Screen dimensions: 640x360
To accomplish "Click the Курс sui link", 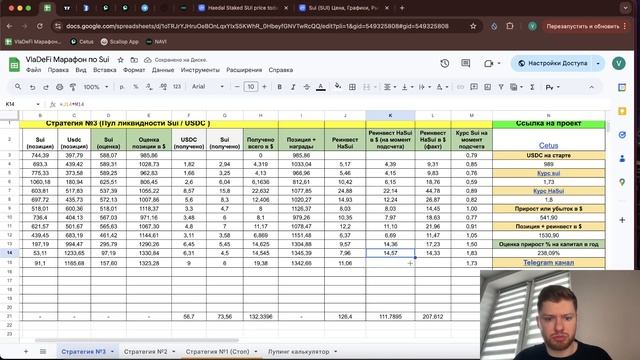I will (548, 173).
